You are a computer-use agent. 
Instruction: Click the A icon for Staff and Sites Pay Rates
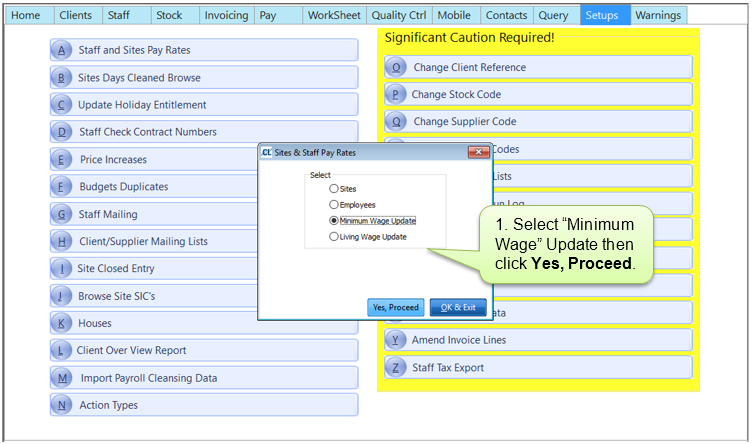62,51
